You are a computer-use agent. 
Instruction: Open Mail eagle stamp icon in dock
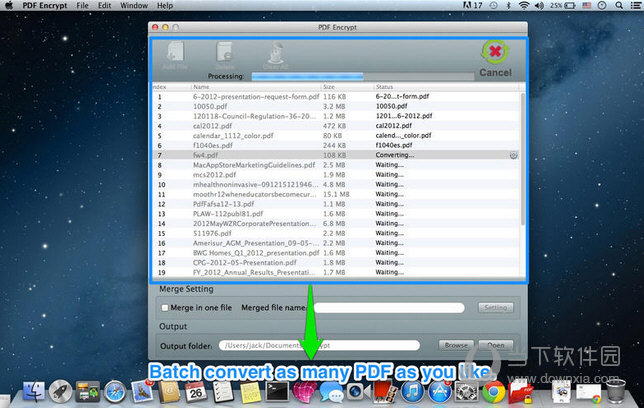(142, 391)
